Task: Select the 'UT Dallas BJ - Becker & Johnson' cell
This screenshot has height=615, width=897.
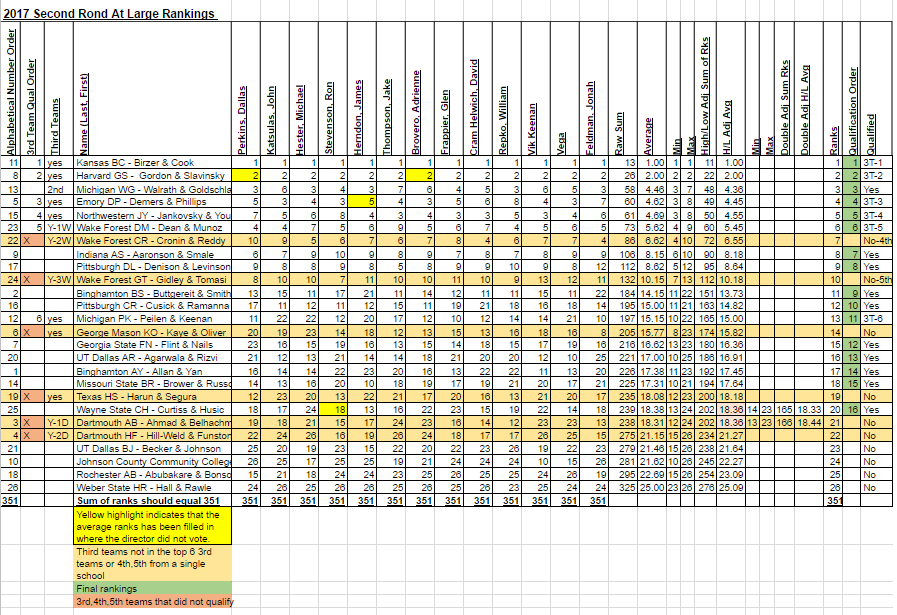Action: coord(152,449)
